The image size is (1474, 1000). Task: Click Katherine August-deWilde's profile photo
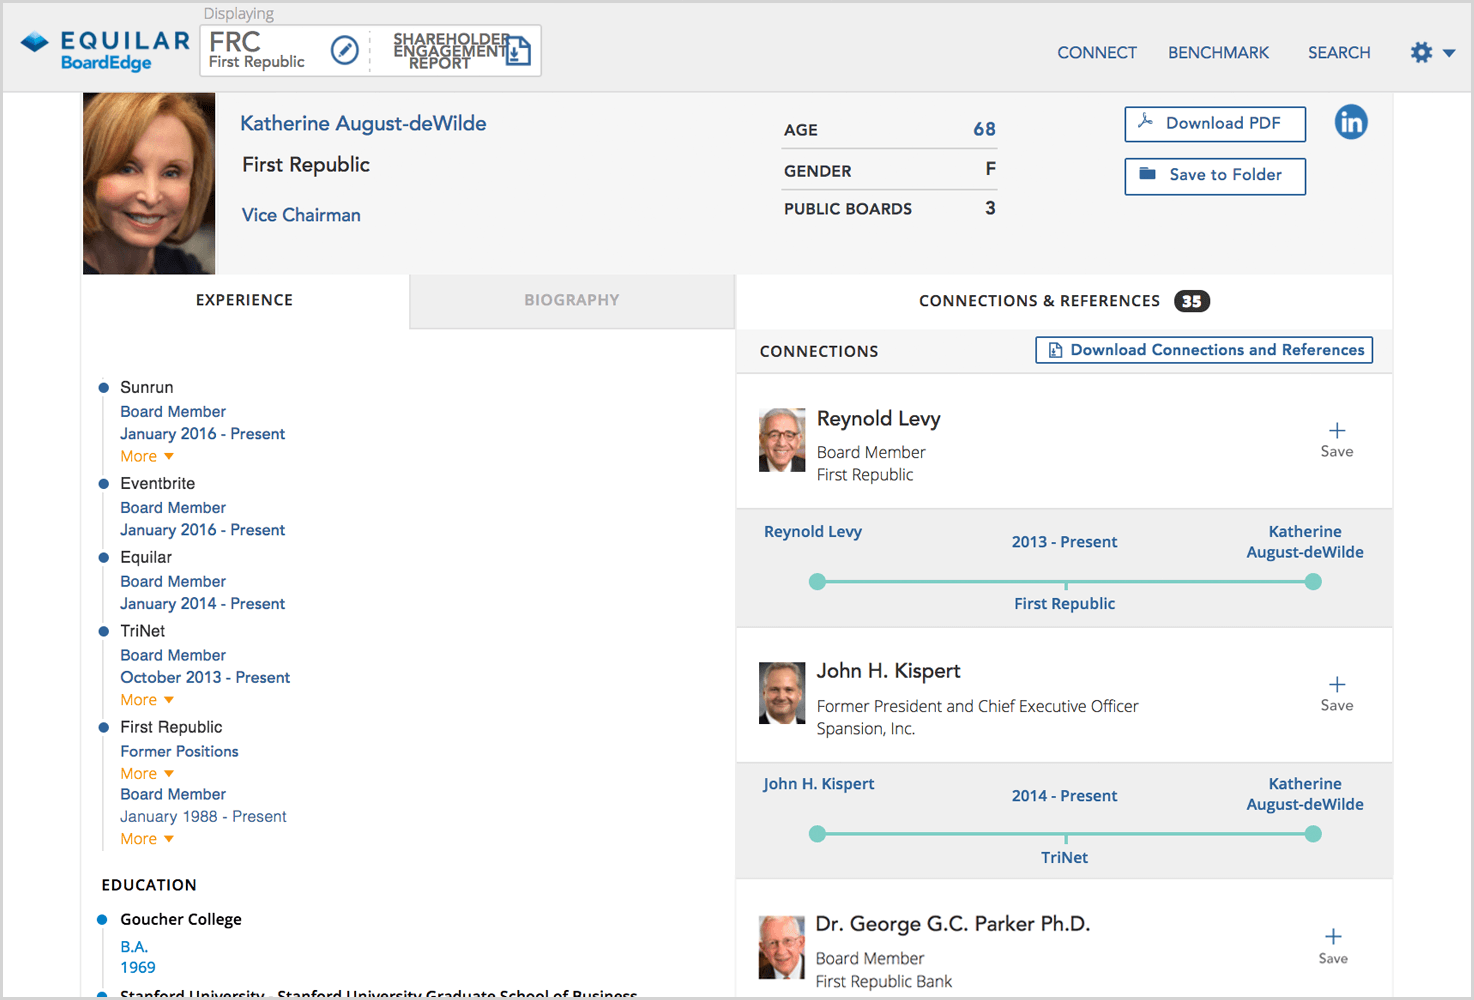click(149, 184)
